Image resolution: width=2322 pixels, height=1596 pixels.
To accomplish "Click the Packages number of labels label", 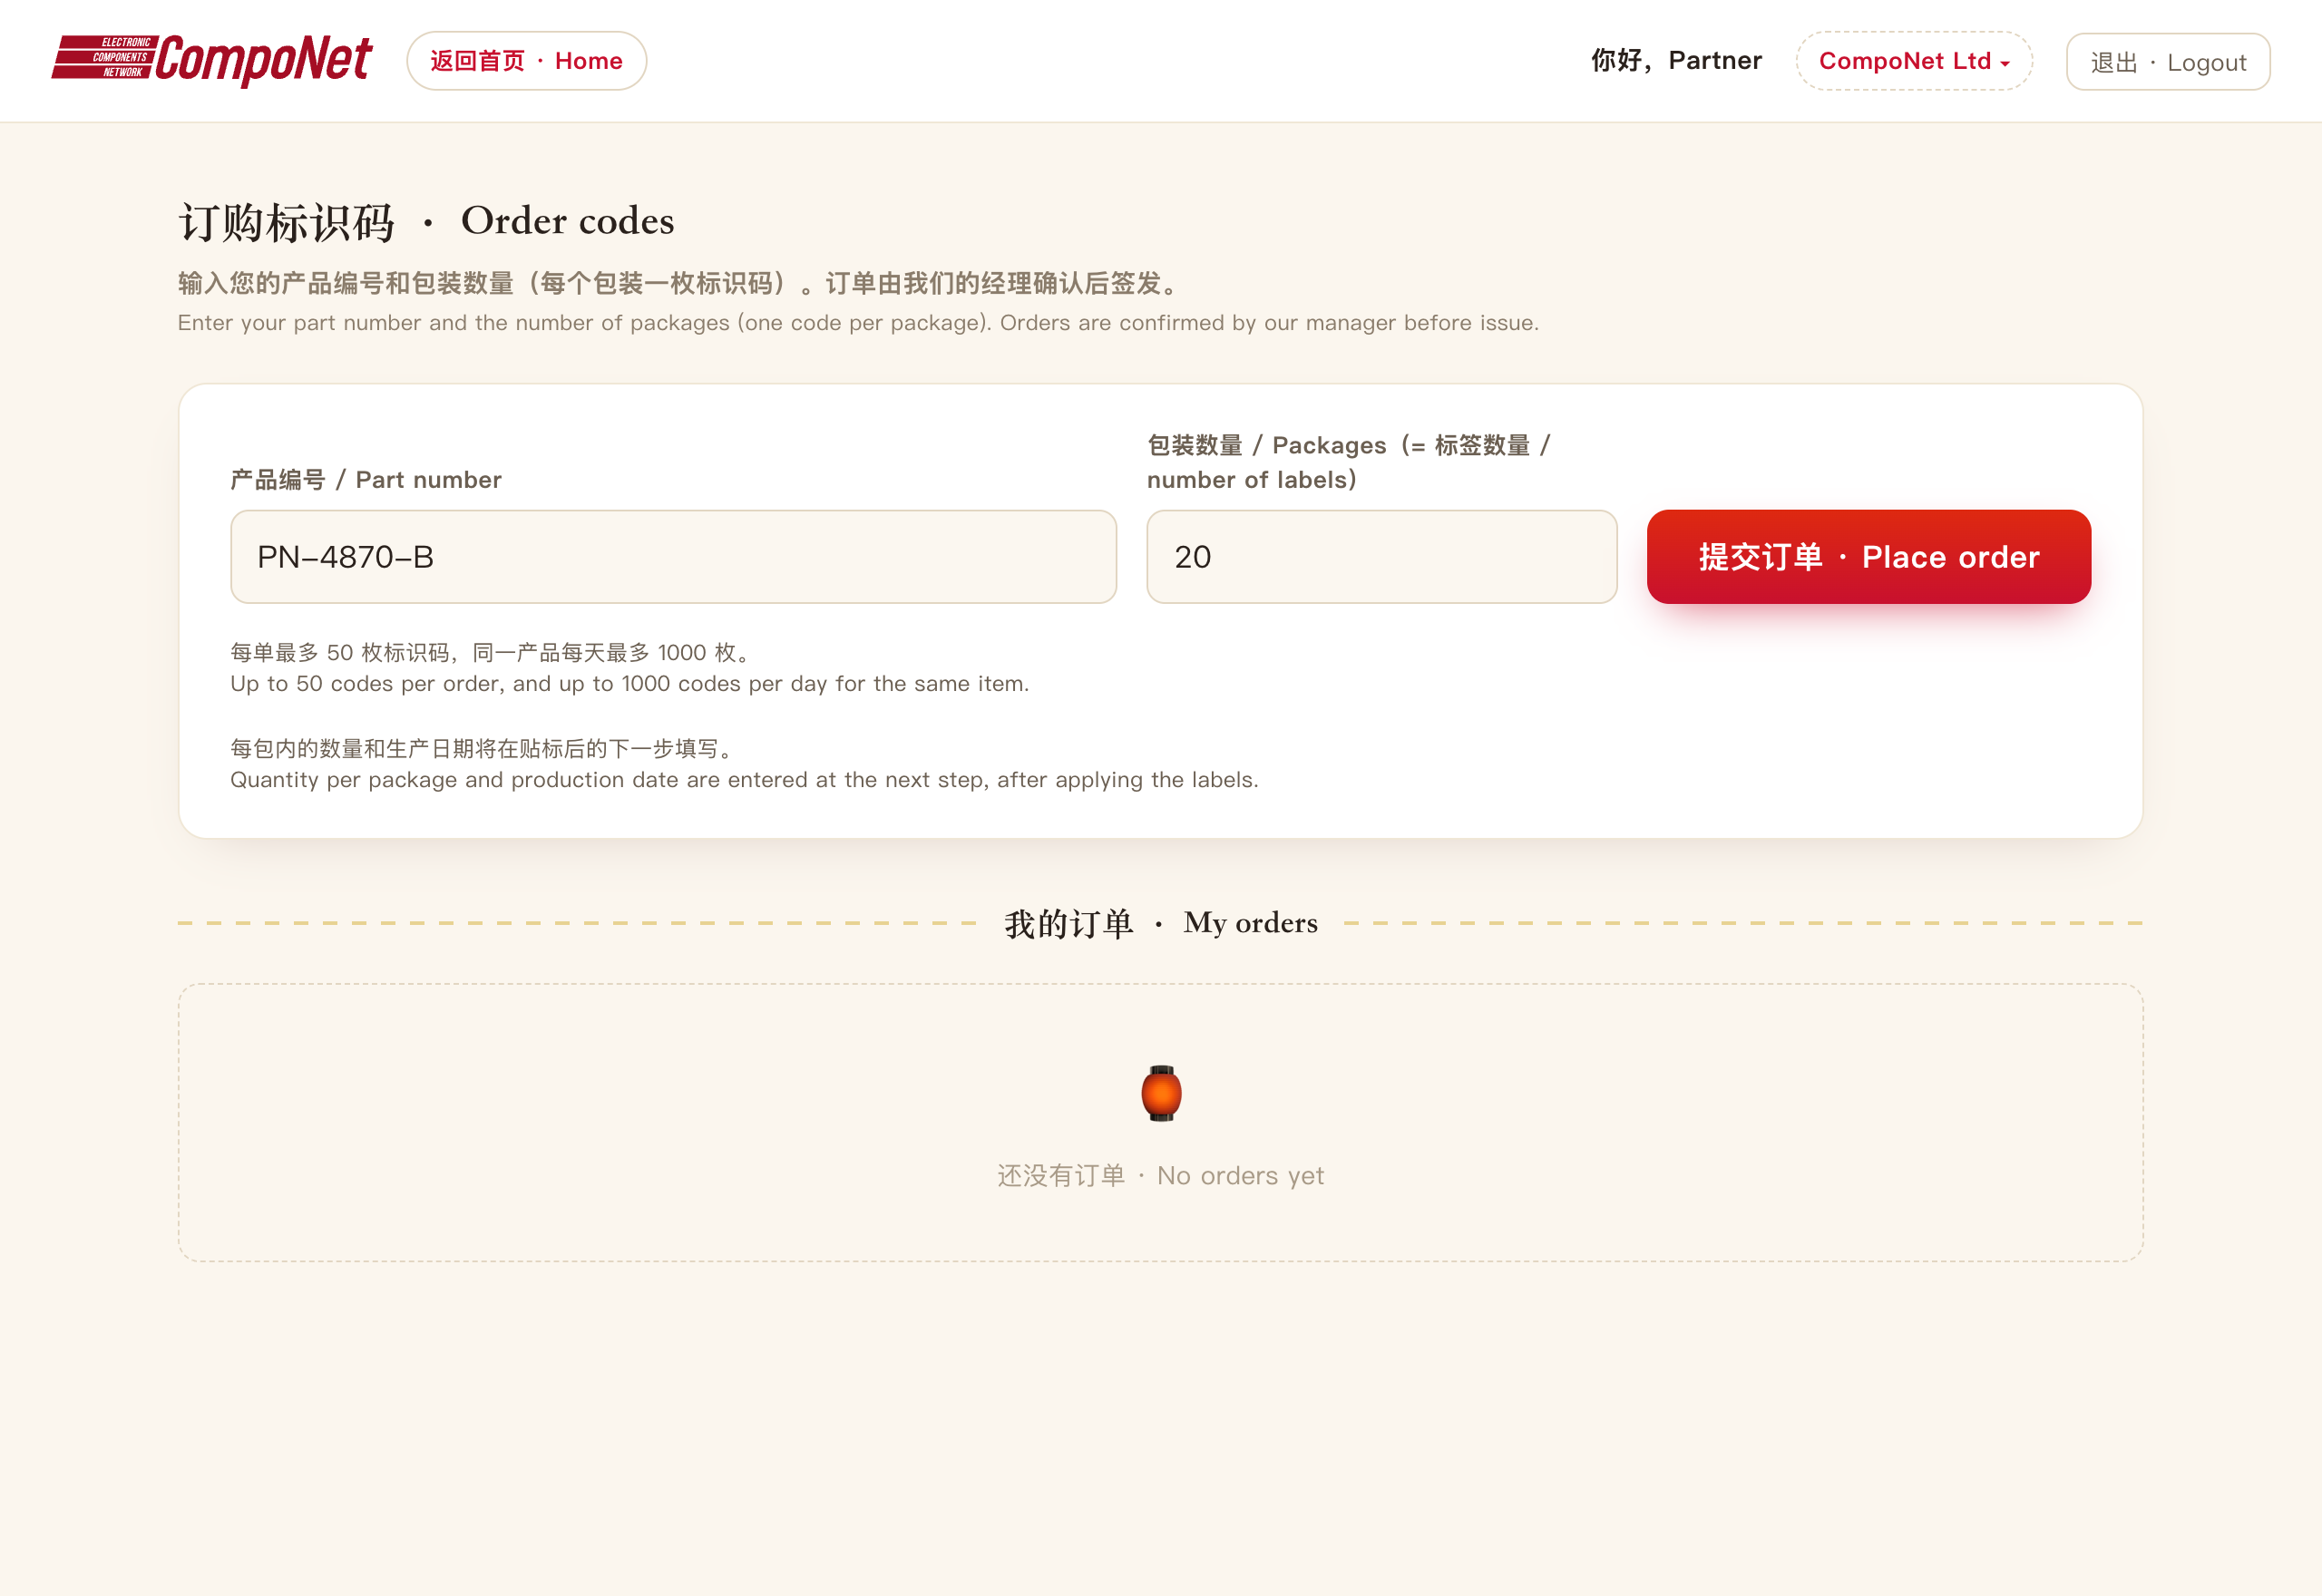I will 1349,462.
